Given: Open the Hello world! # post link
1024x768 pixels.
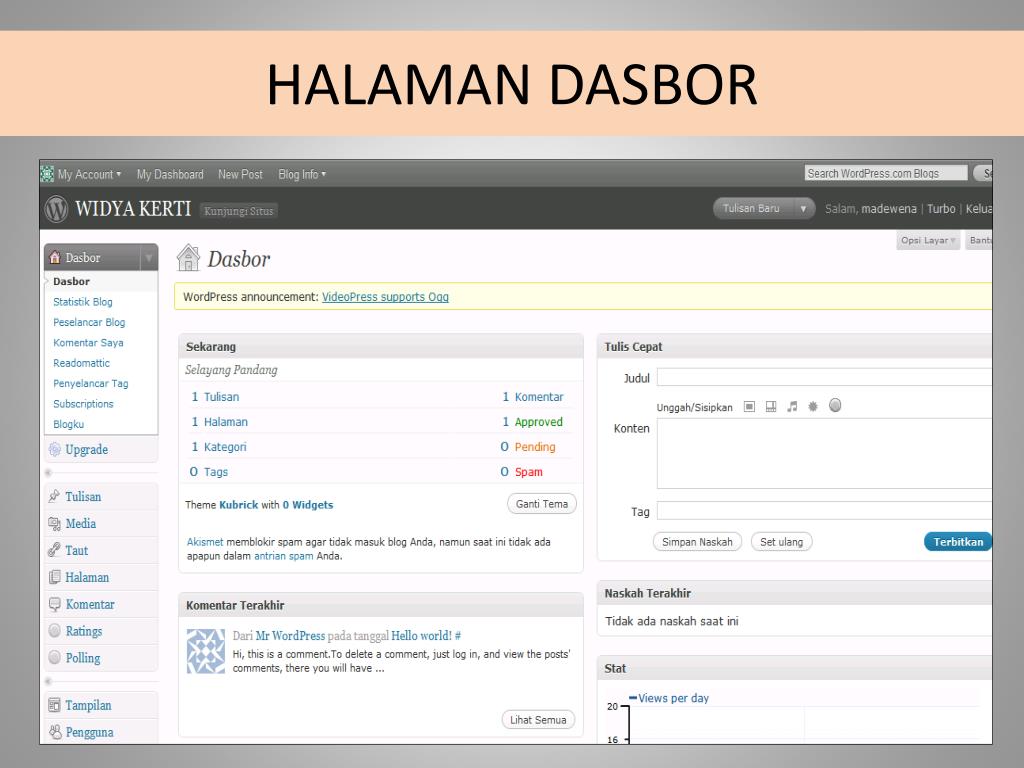Looking at the screenshot, I should coord(426,635).
